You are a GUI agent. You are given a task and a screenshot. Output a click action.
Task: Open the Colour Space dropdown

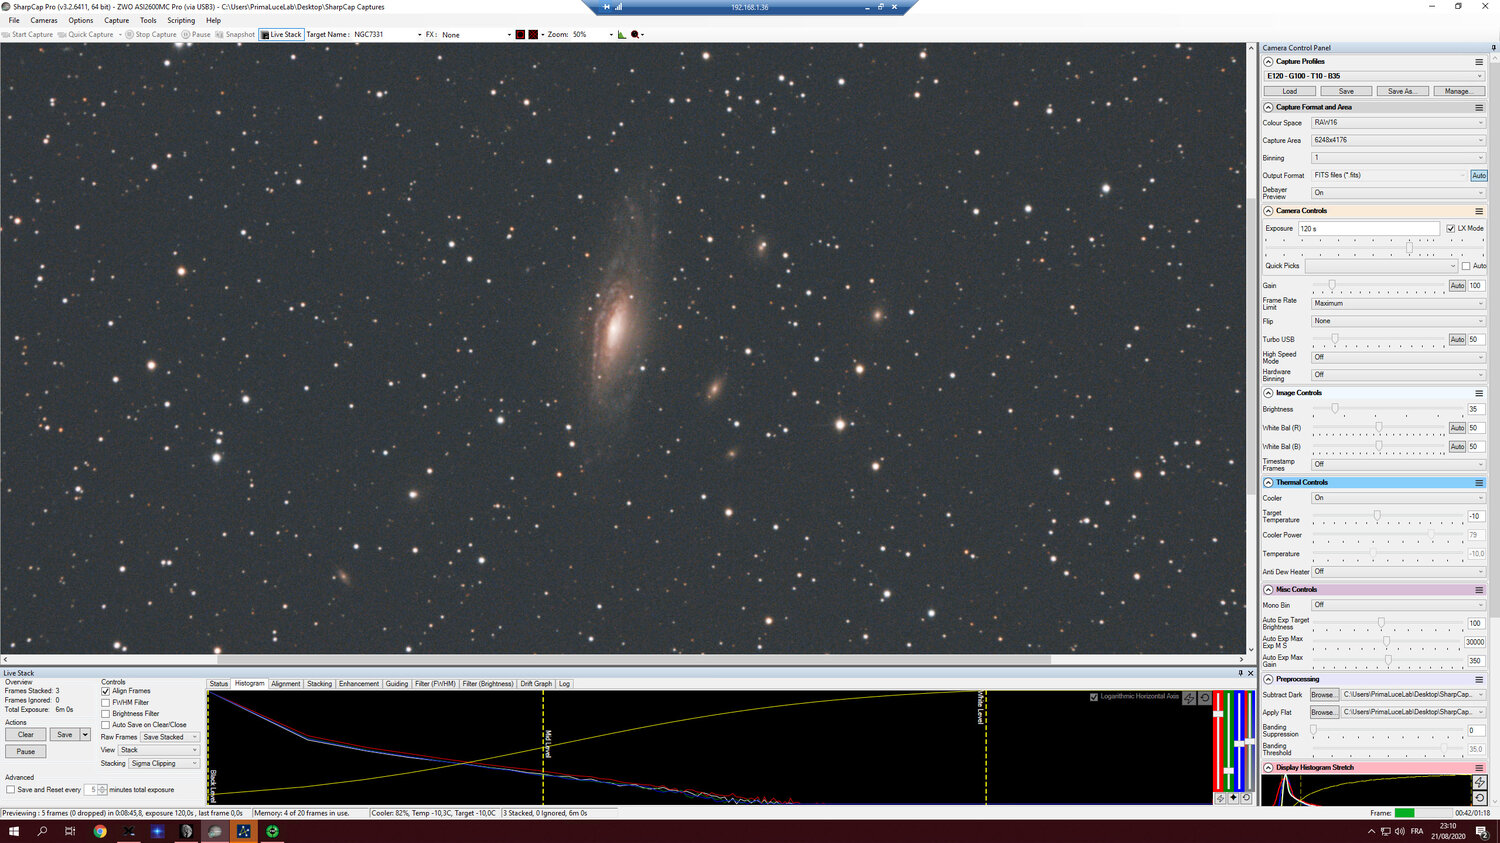pos(1398,123)
